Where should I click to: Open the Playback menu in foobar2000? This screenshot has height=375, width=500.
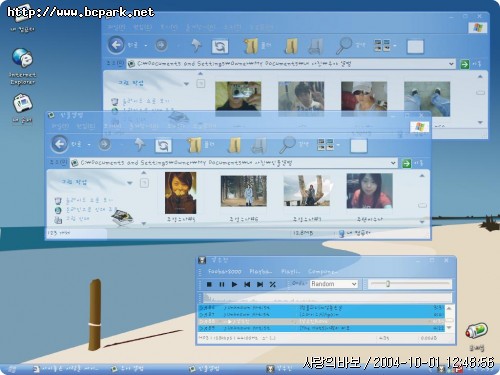(261, 272)
